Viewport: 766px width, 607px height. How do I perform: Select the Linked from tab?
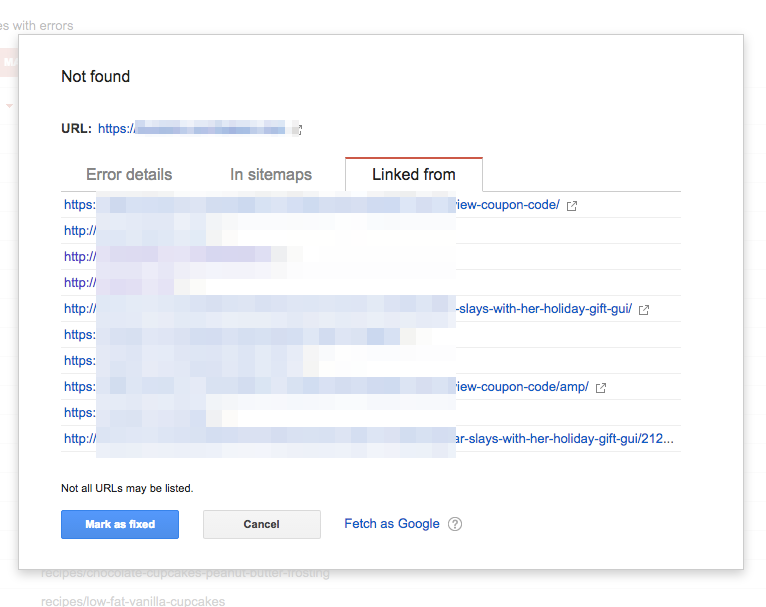413,174
